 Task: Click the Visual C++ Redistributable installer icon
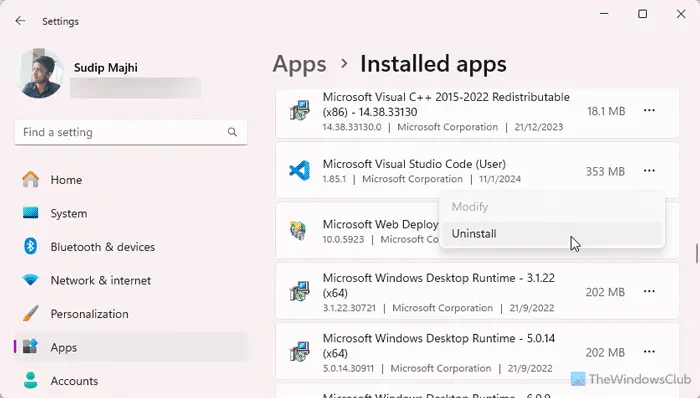pos(300,111)
